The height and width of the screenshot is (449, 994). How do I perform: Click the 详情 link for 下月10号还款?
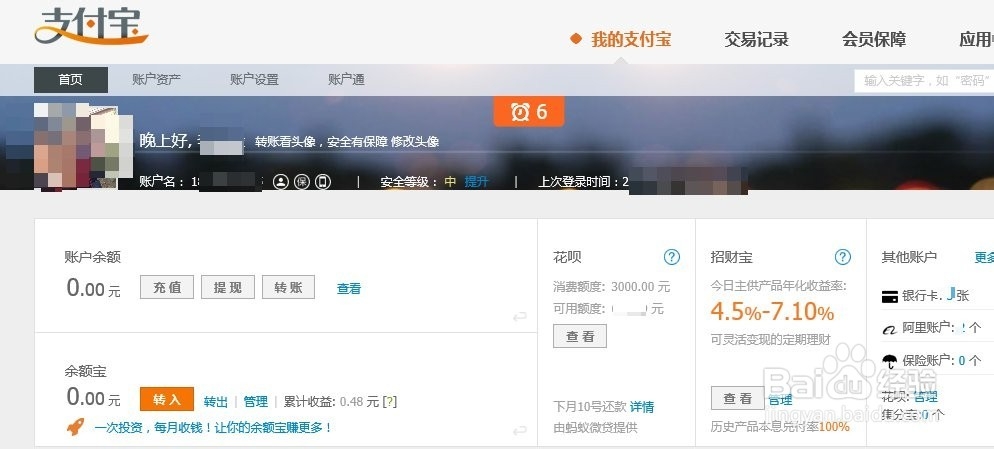[642, 407]
